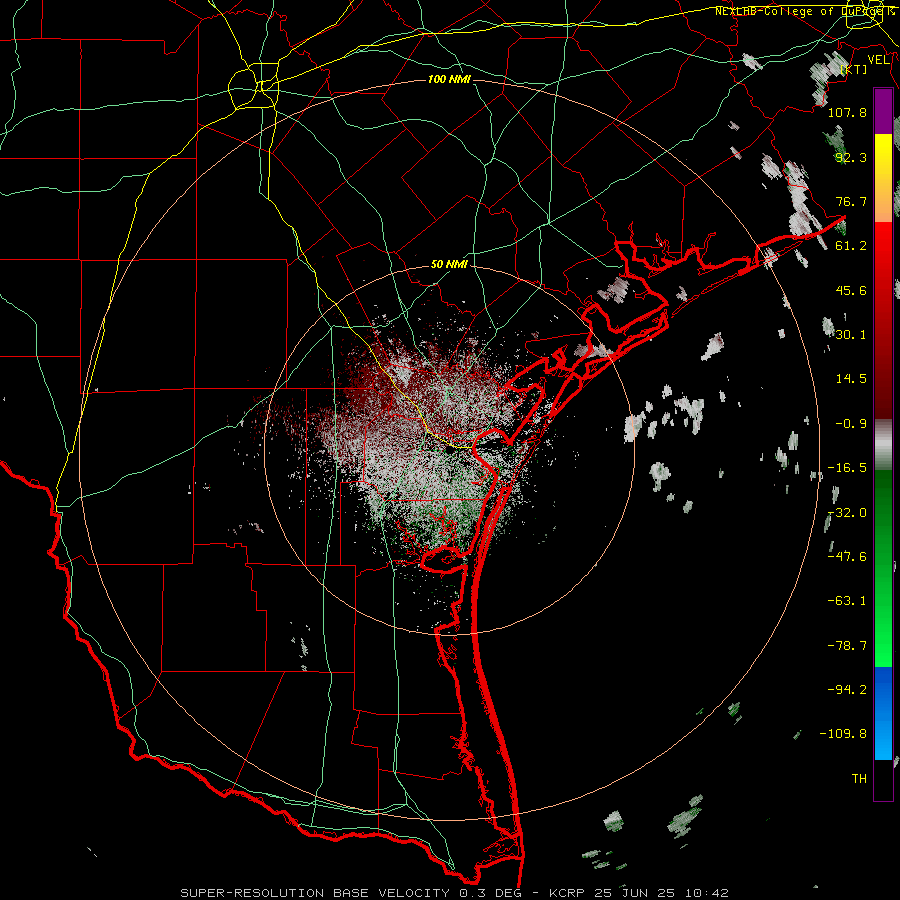The image size is (900, 900).
Task: Click the -0.9 velocity scale value
Action: (x=851, y=424)
